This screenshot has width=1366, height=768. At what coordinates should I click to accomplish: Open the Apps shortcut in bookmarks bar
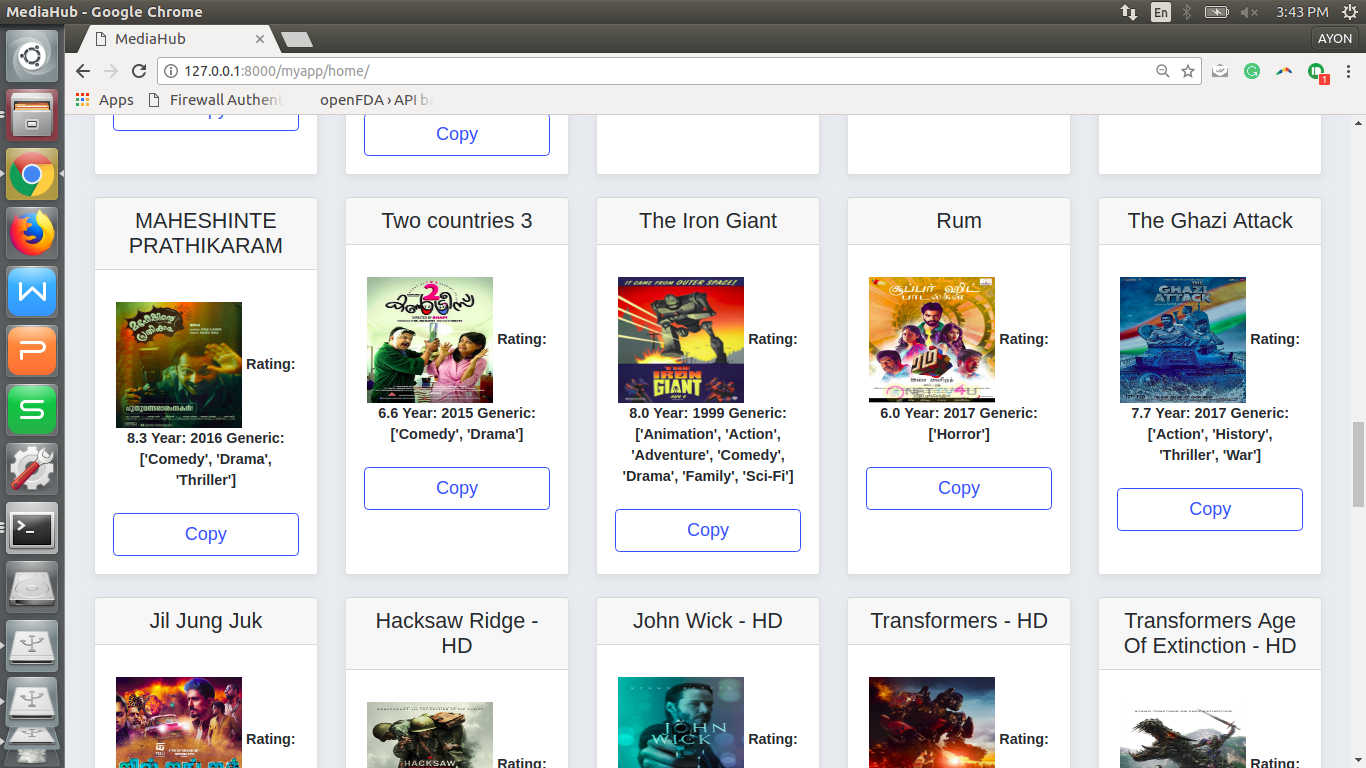tap(105, 100)
